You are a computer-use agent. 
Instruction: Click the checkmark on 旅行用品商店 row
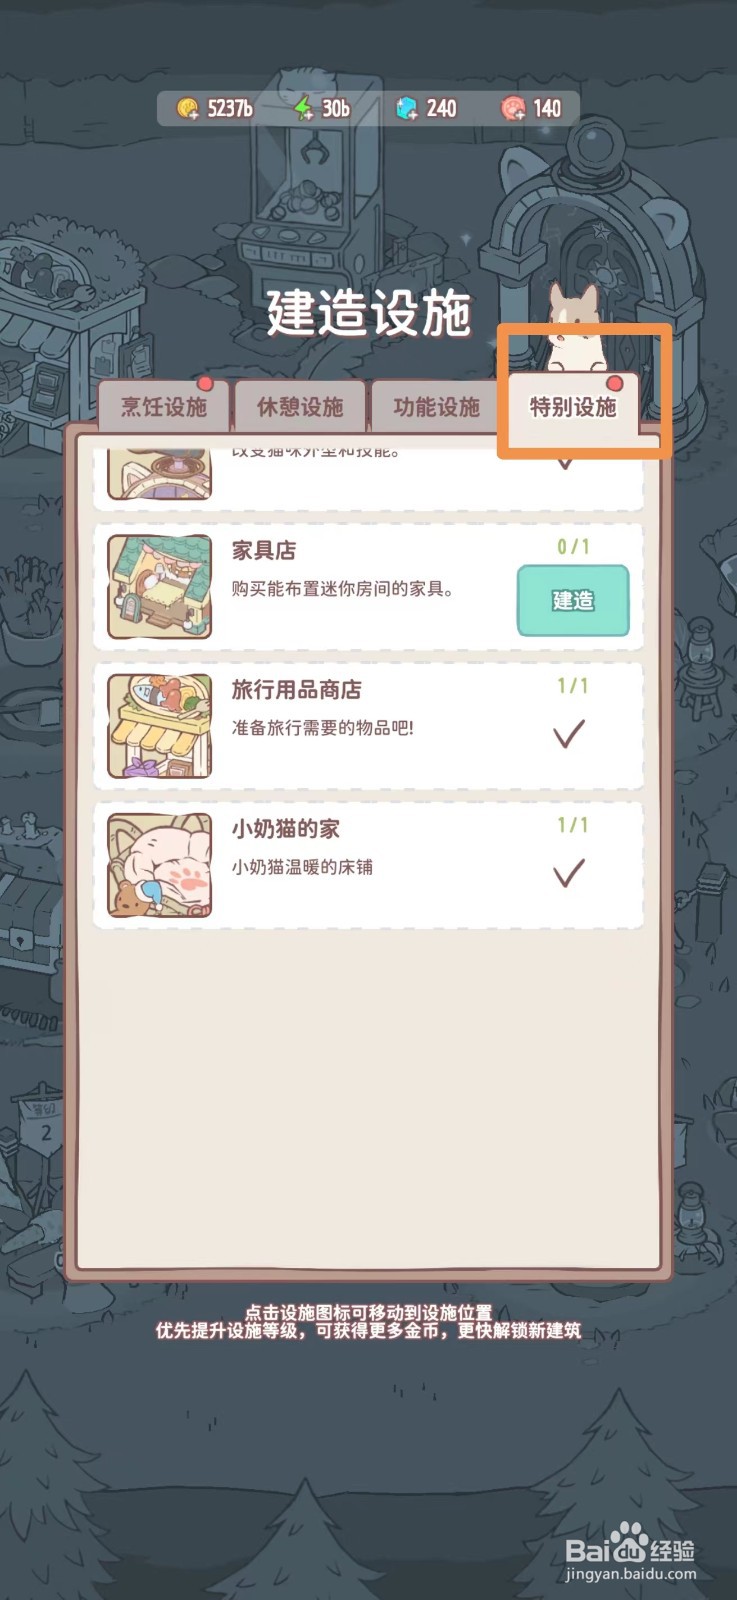568,733
